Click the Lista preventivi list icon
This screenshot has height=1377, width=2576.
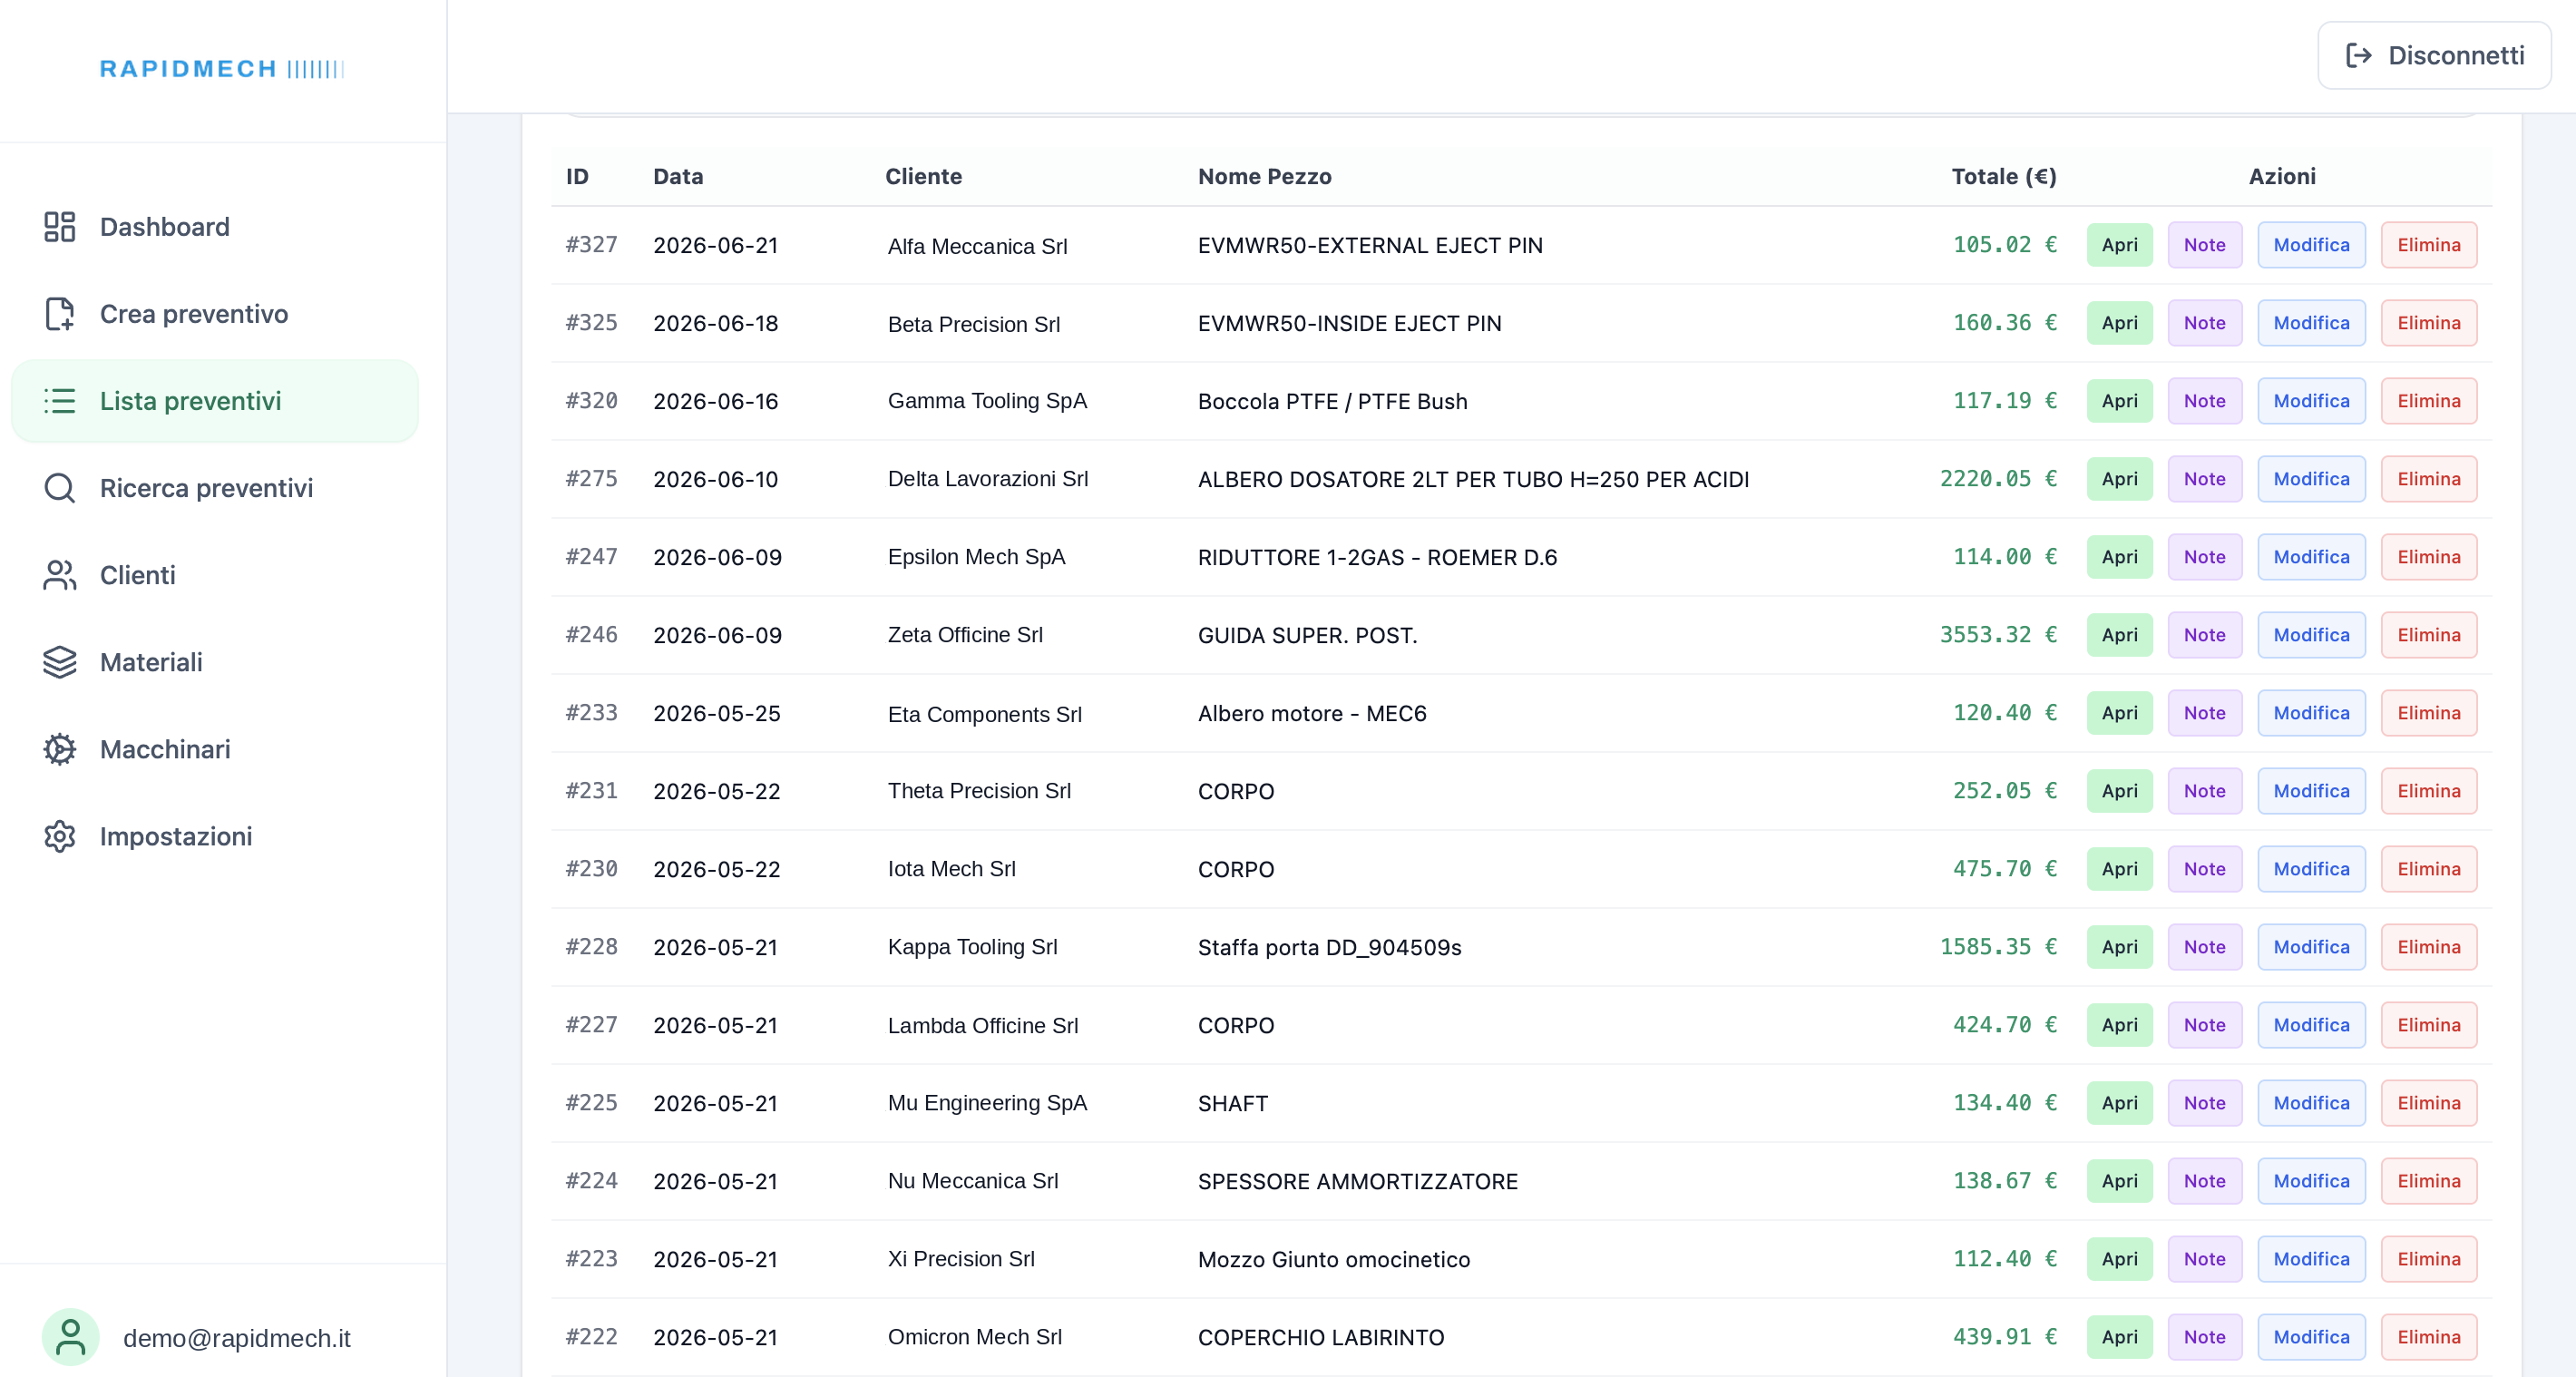[x=59, y=401]
